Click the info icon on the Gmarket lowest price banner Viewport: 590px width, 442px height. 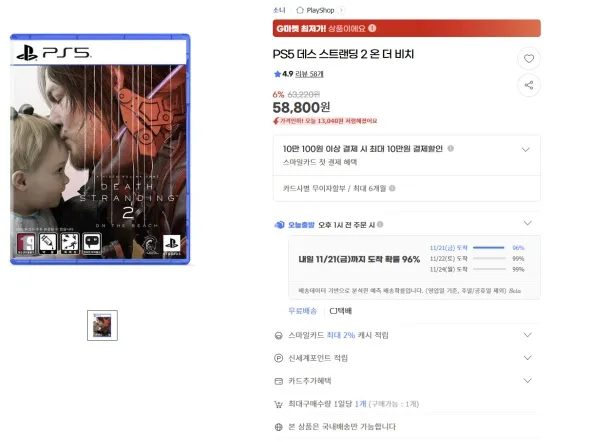point(372,28)
